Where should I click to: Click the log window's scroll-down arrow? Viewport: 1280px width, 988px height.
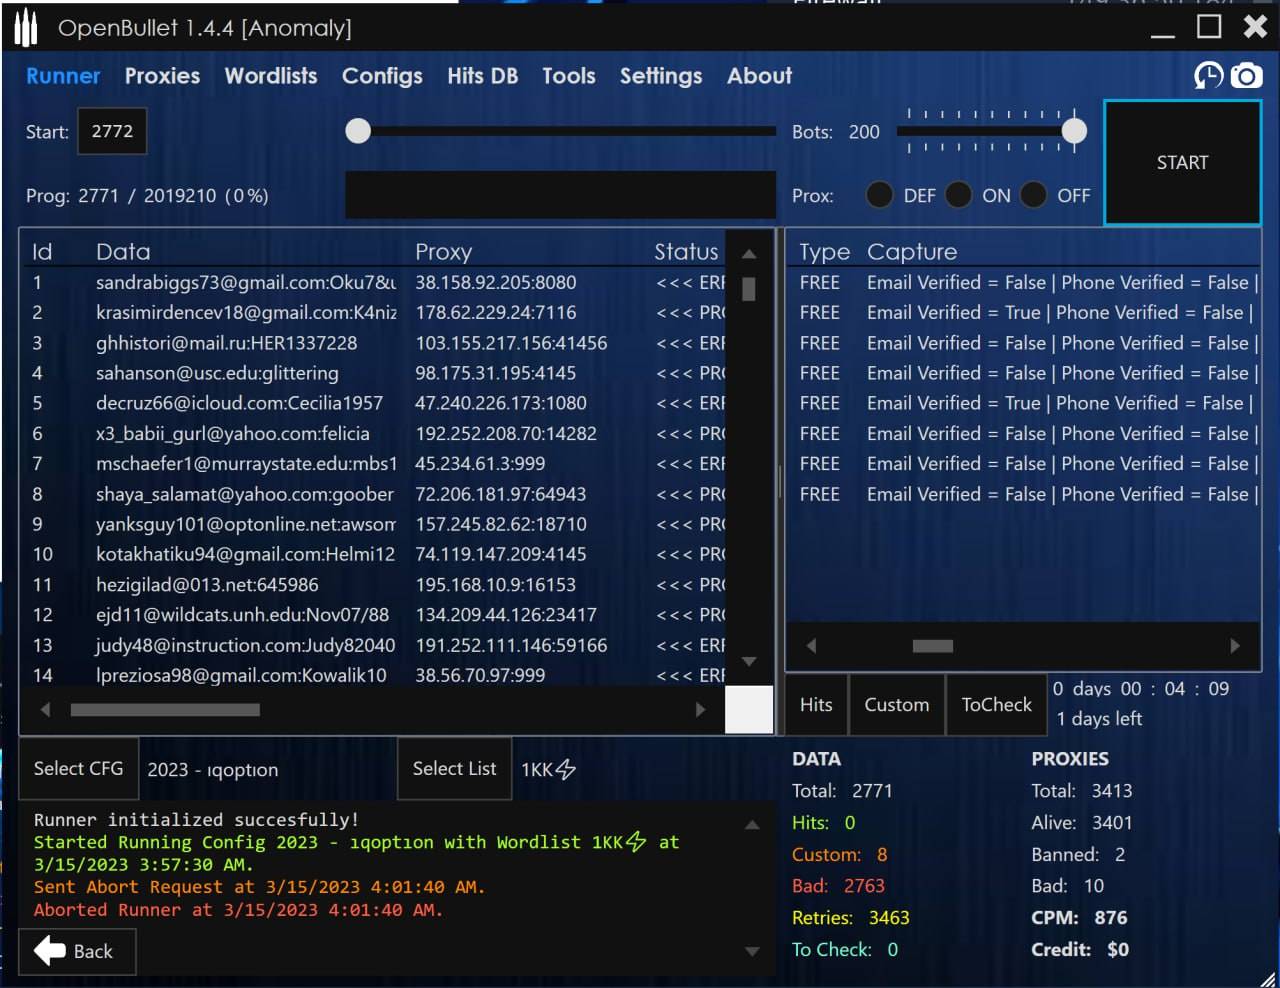click(x=752, y=951)
